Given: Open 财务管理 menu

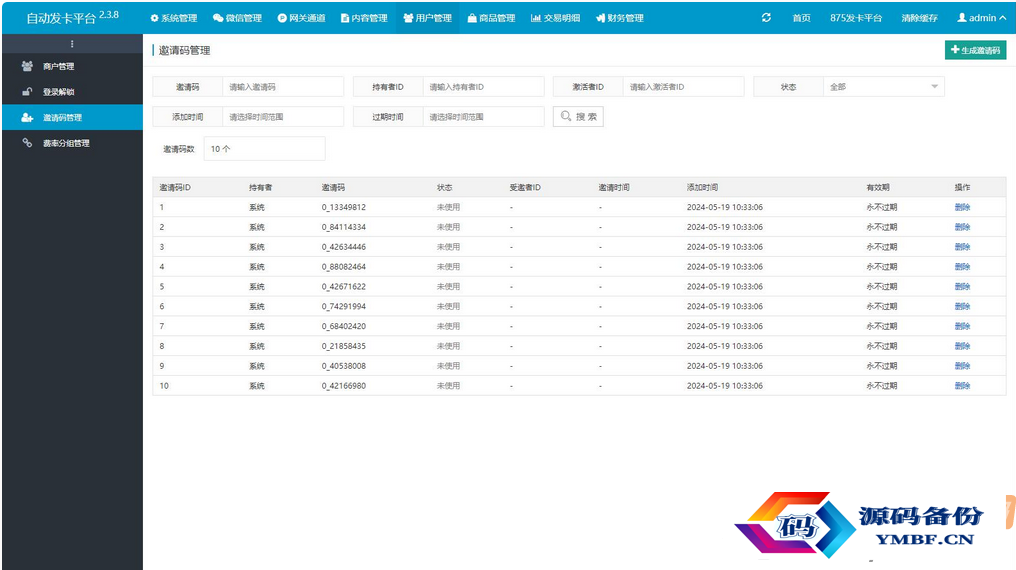Looking at the screenshot, I should click(x=619, y=18).
